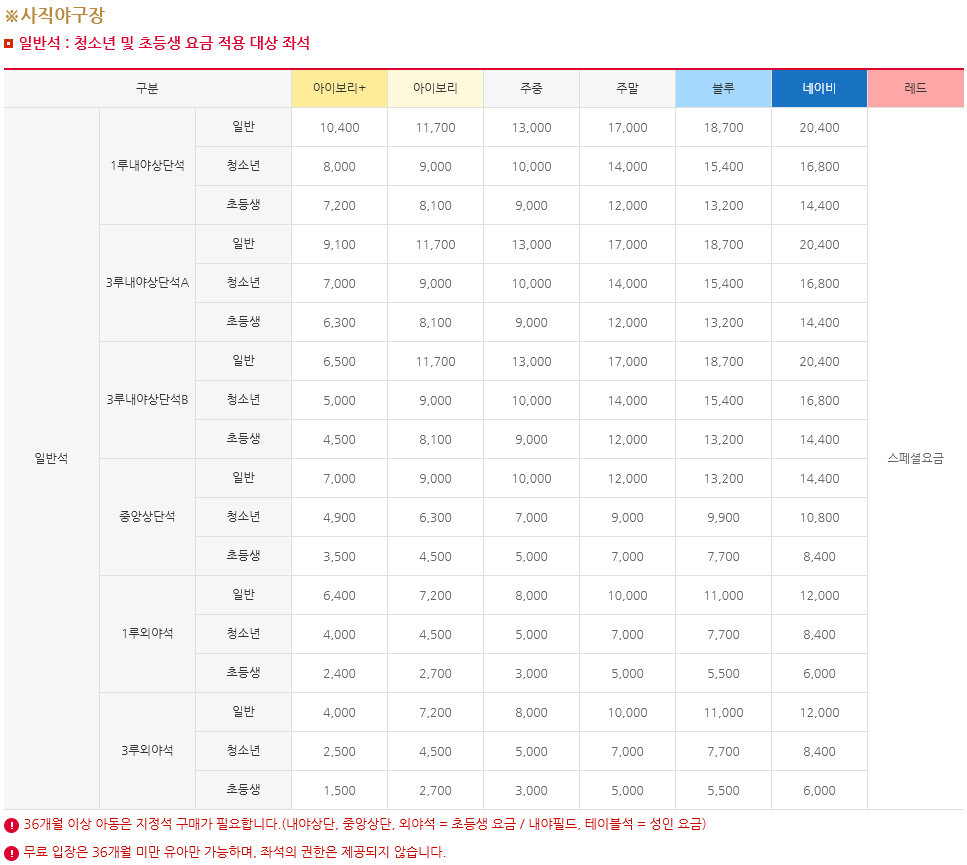Click the 일반 label in the 1루외야석 group

(244, 595)
